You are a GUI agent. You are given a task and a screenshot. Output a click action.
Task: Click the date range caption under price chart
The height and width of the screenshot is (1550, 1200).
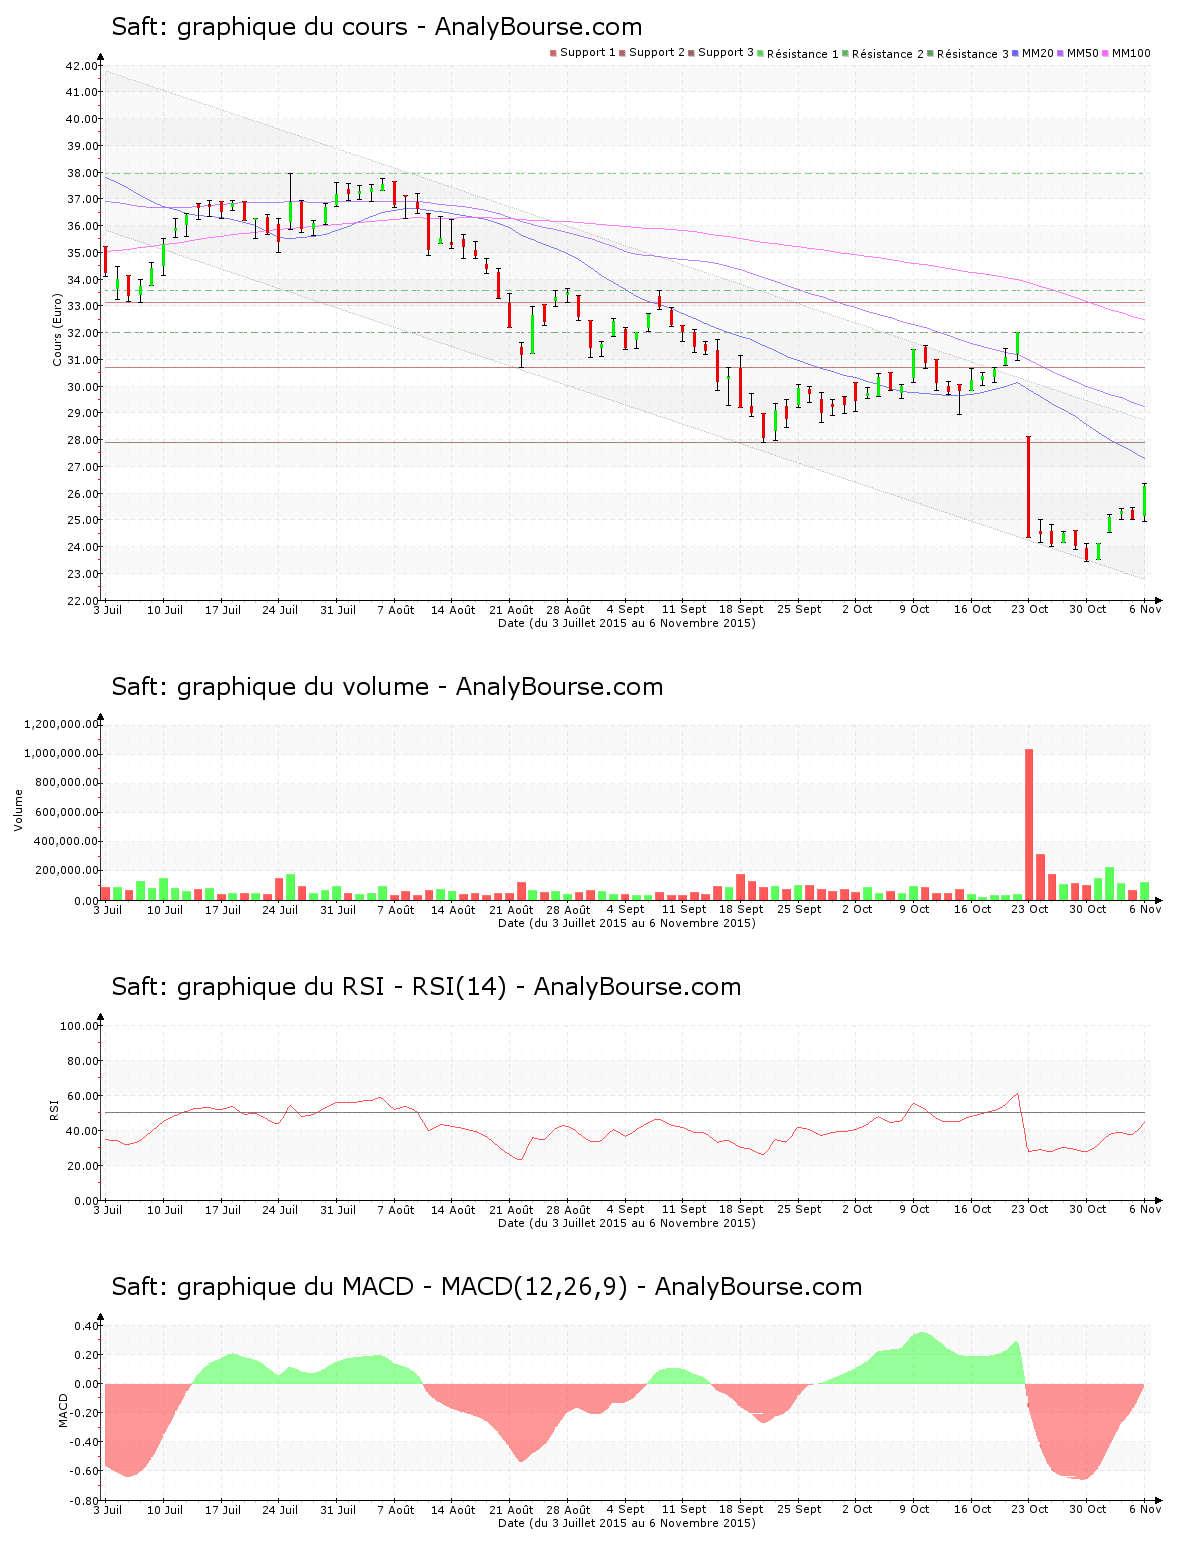(627, 623)
